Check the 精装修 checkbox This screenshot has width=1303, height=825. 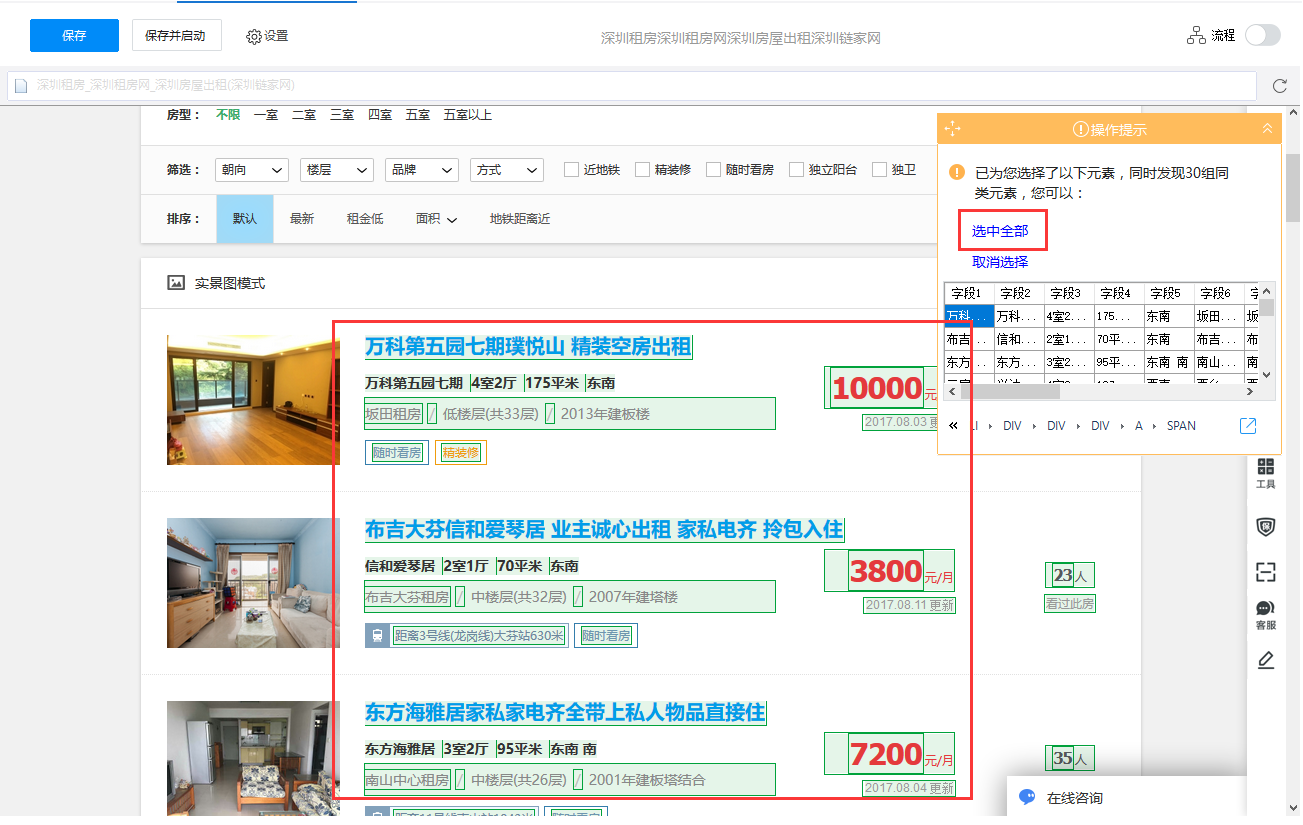pos(642,170)
